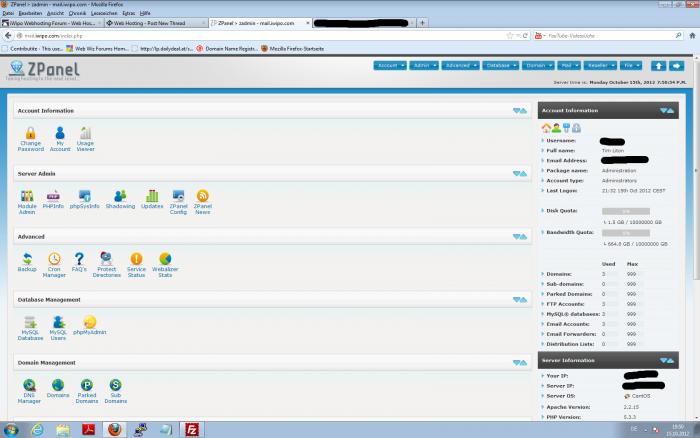Image resolution: width=700 pixels, height=438 pixels.
Task: Click the padlock icon in sidebar
Action: 576,128
